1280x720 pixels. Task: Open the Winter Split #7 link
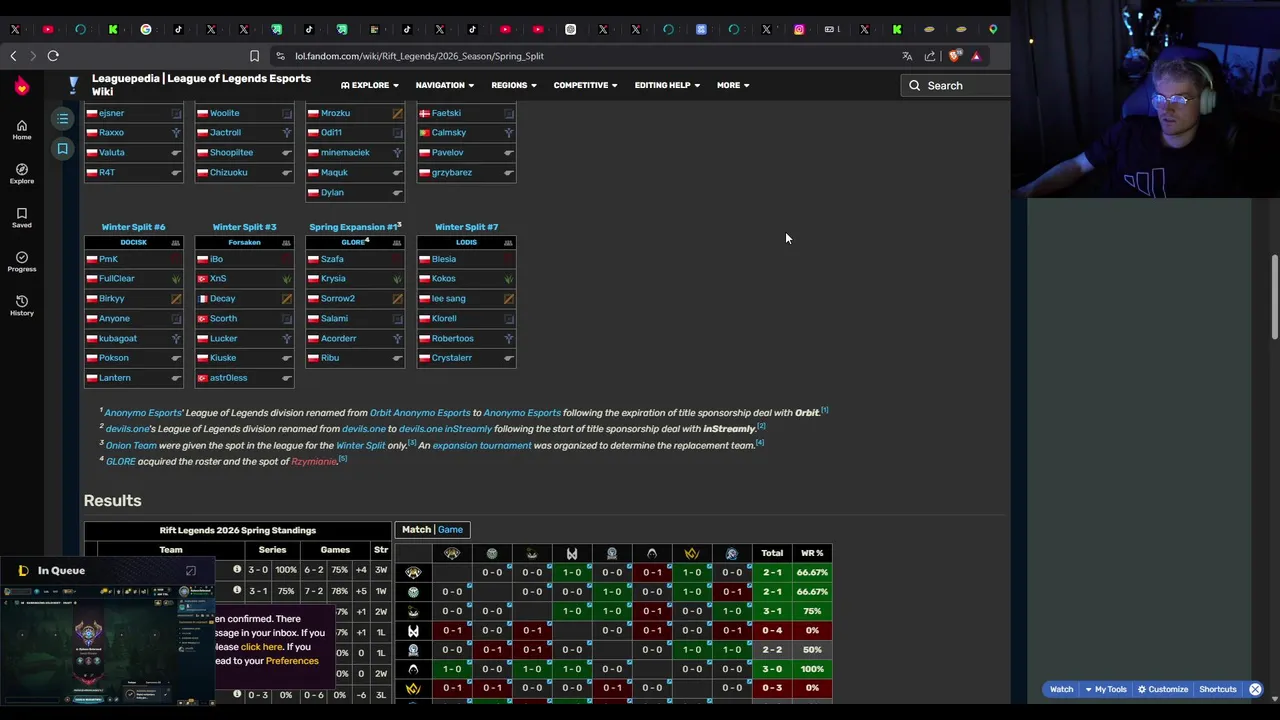(x=466, y=227)
